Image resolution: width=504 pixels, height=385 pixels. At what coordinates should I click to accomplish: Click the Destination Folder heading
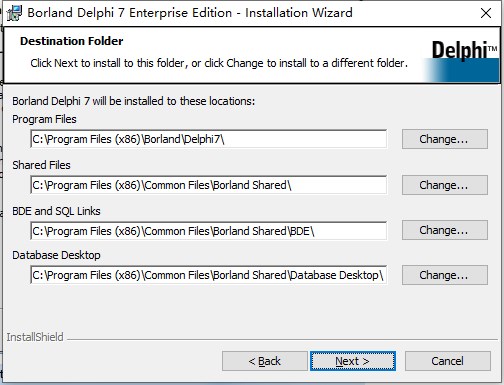point(72,41)
